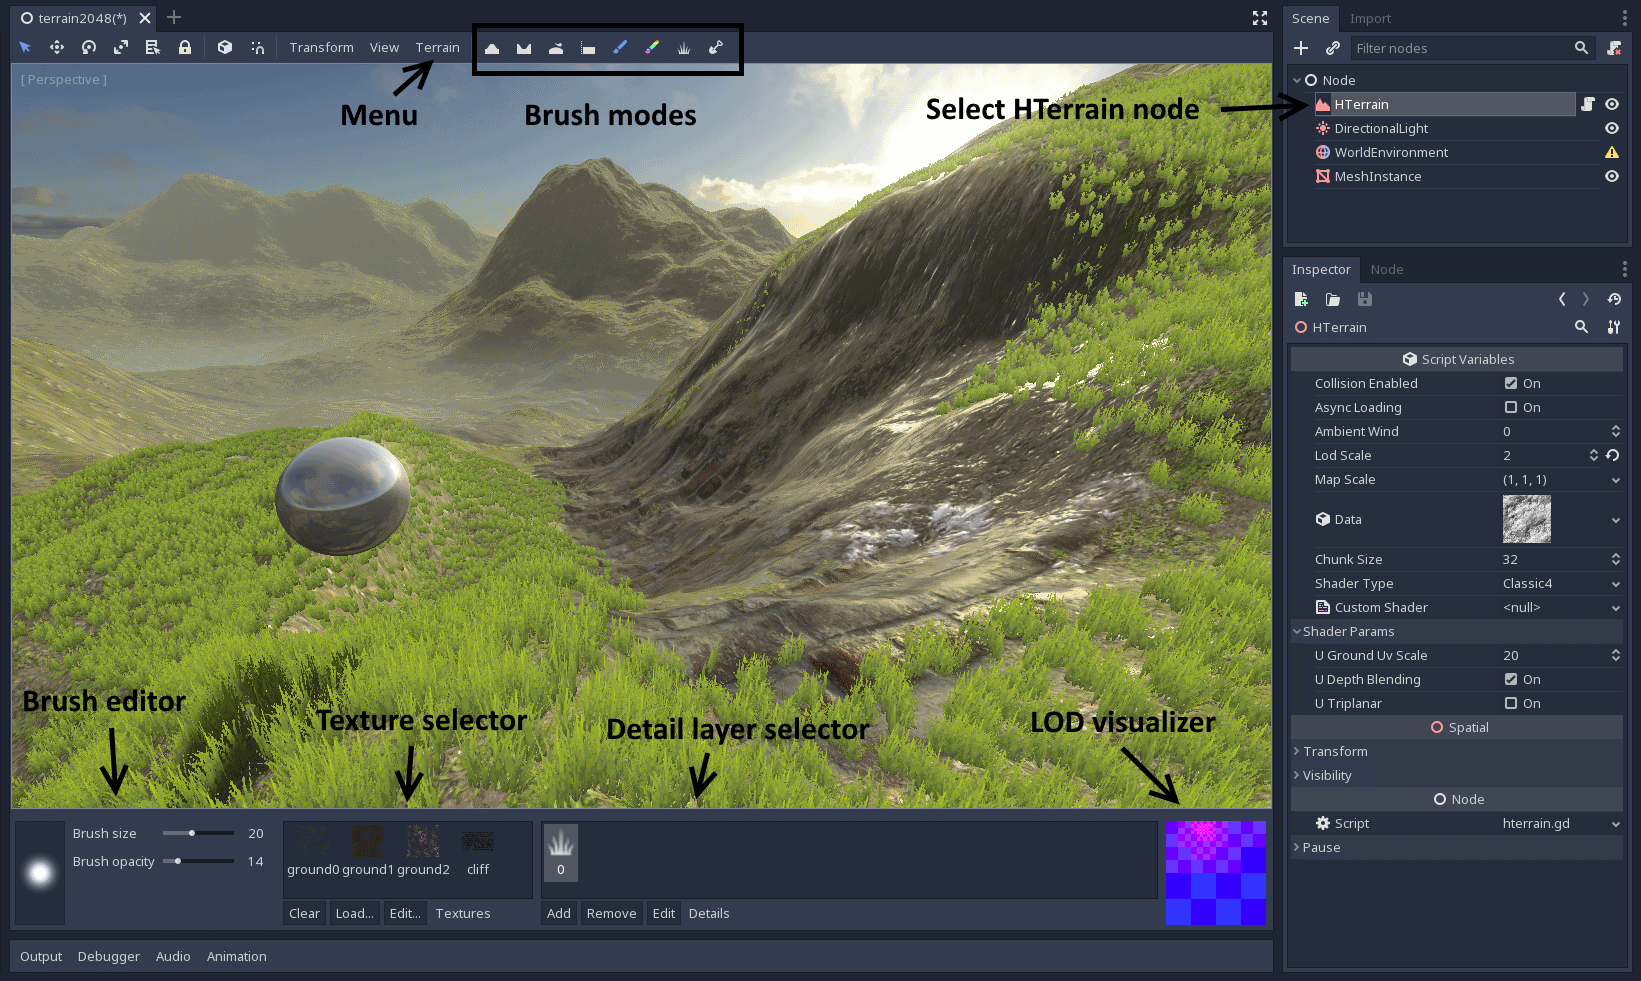Viewport: 1641px width, 981px height.
Task: Select the texture splat paint brush
Action: pyautogui.click(x=620, y=47)
